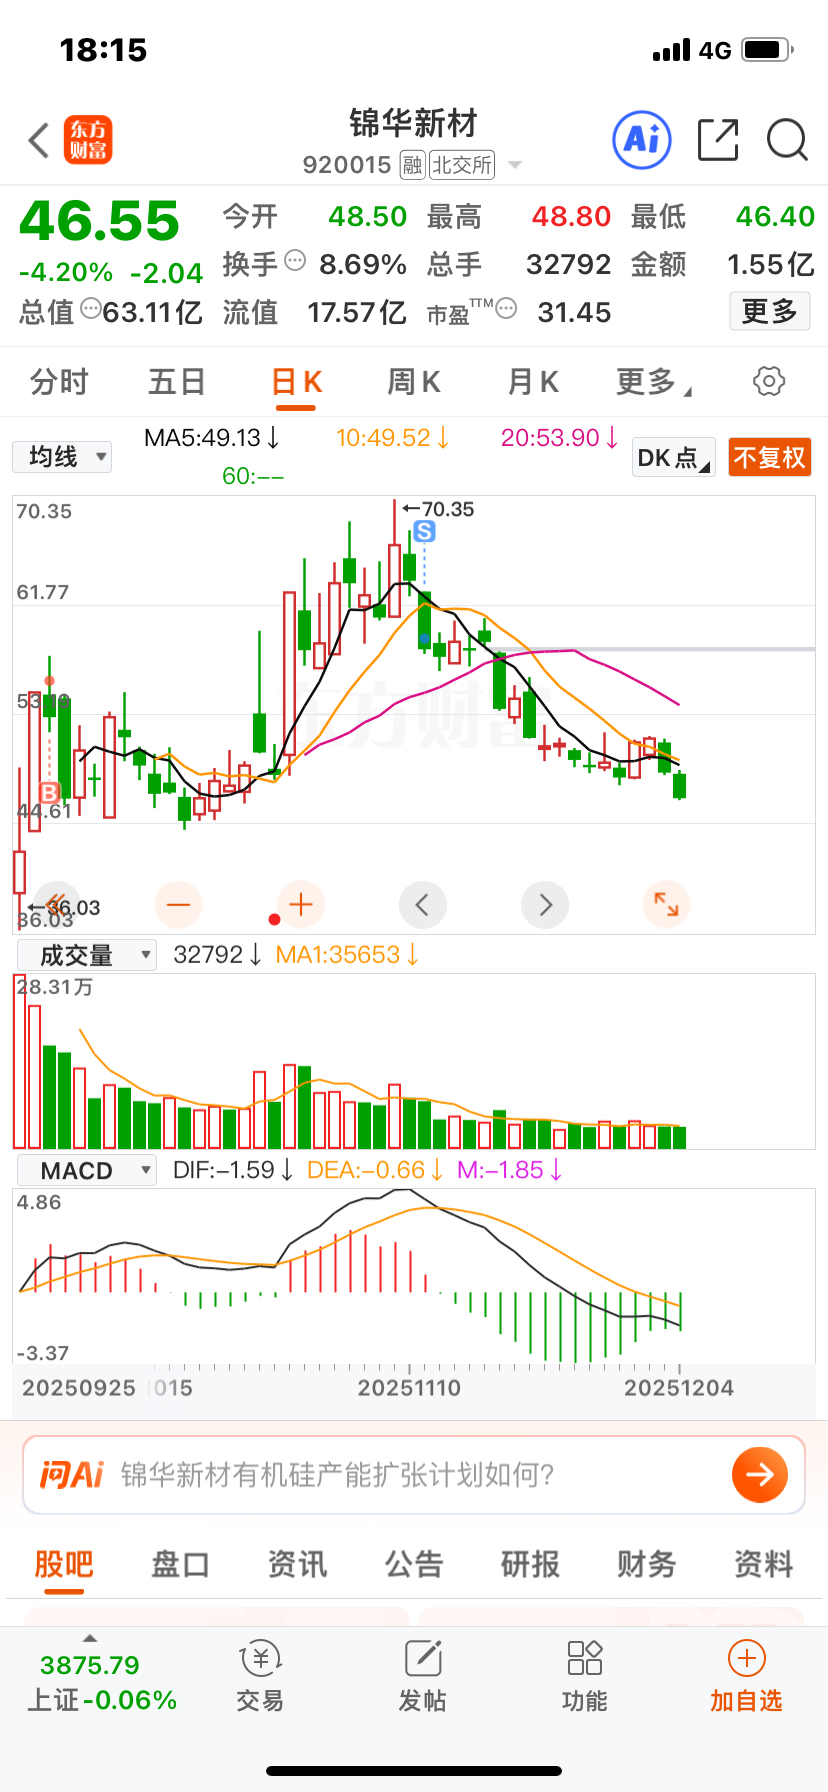Viewport: 828px width, 1792px height.
Task: Open the 成交量 indicator dropdown
Action: tap(87, 955)
